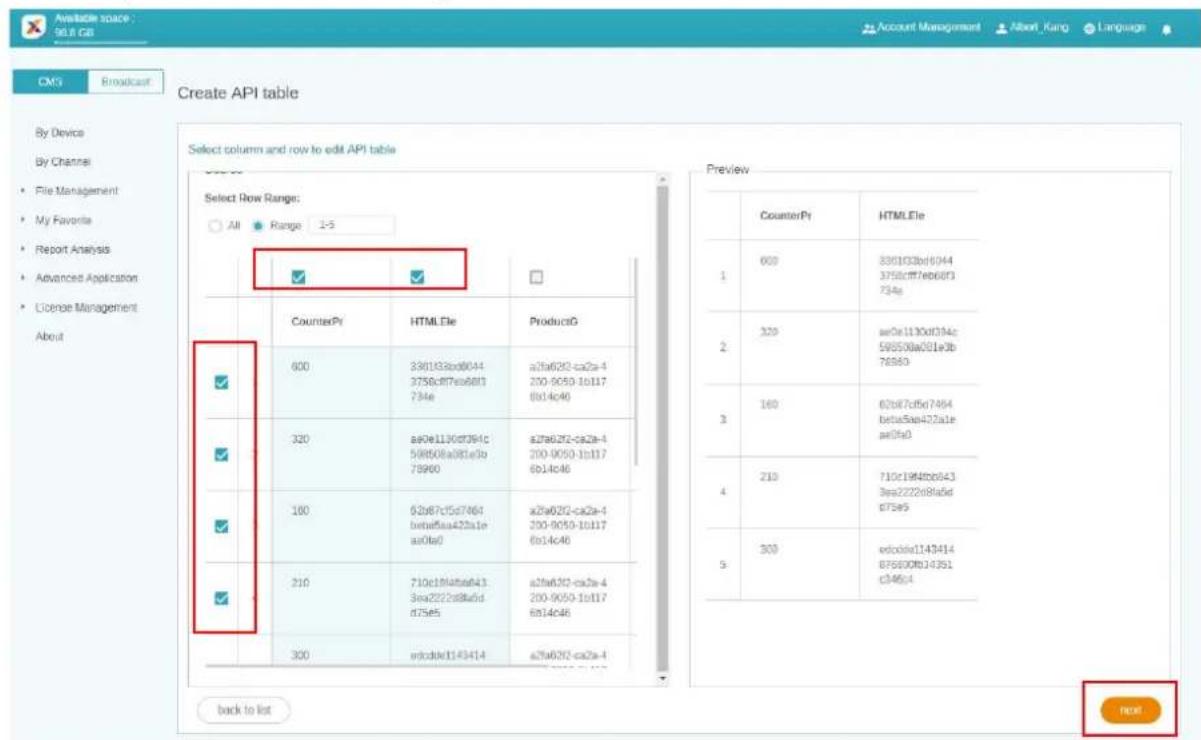This screenshot has width=1201, height=740.
Task: Uncheck the HTMLEle column checkbox
Action: pyautogui.click(x=417, y=277)
